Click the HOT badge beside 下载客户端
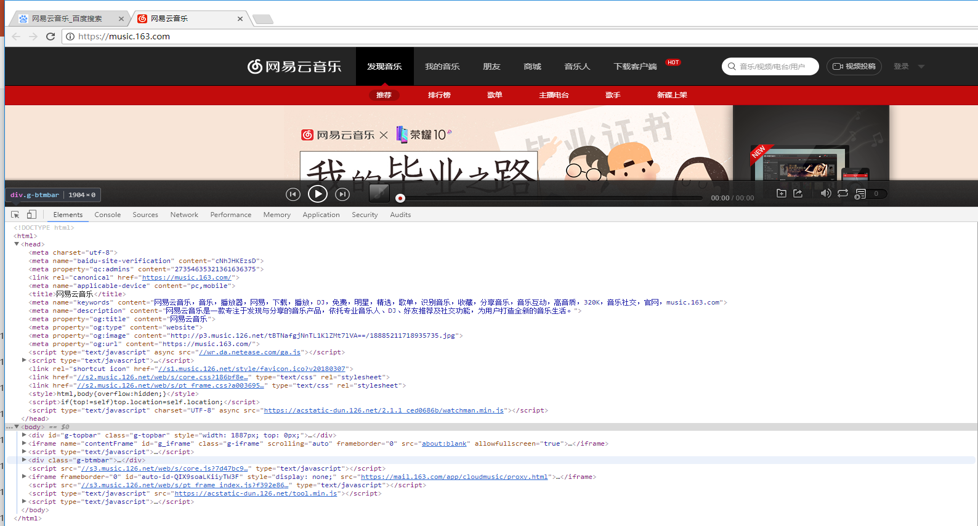978x526 pixels. point(672,62)
